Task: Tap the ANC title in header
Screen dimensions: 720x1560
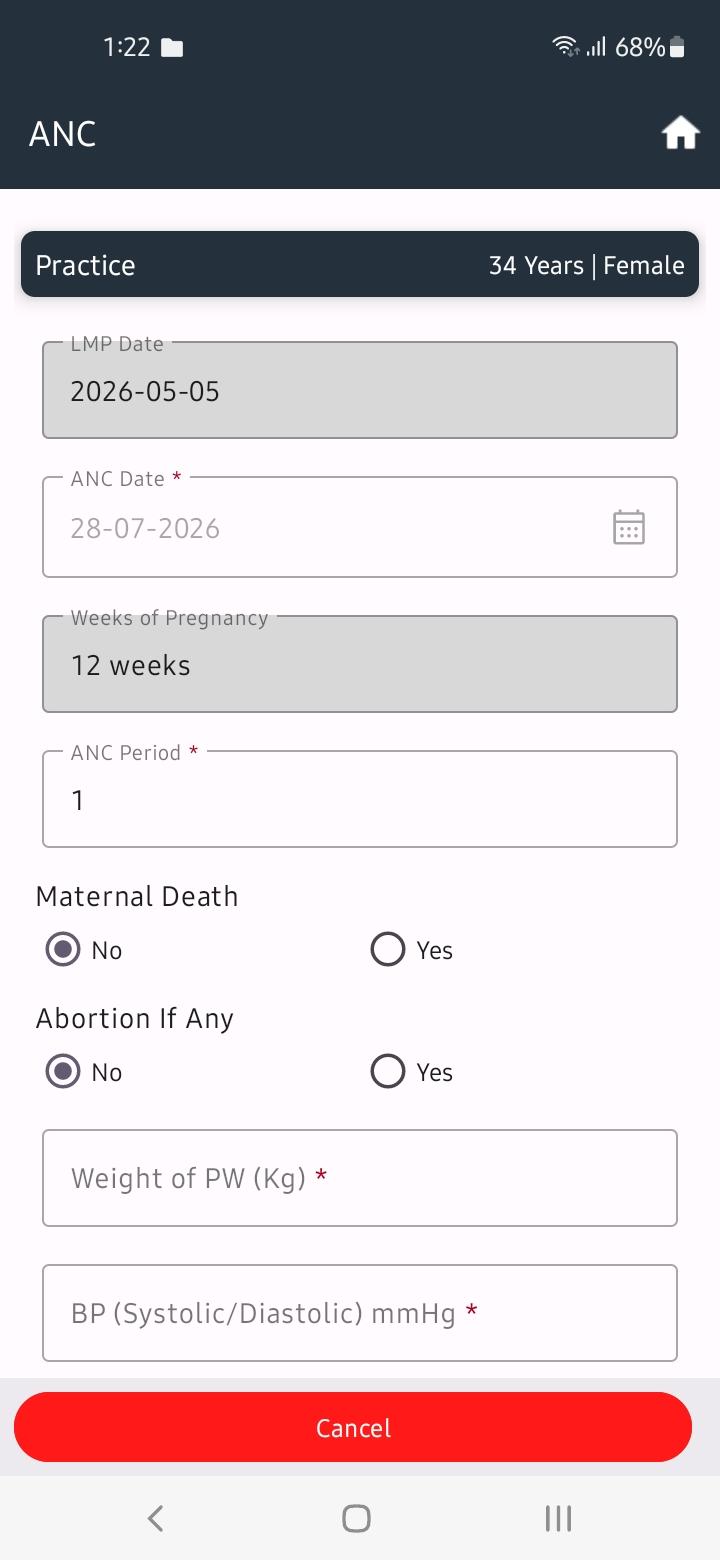Action: click(x=62, y=134)
